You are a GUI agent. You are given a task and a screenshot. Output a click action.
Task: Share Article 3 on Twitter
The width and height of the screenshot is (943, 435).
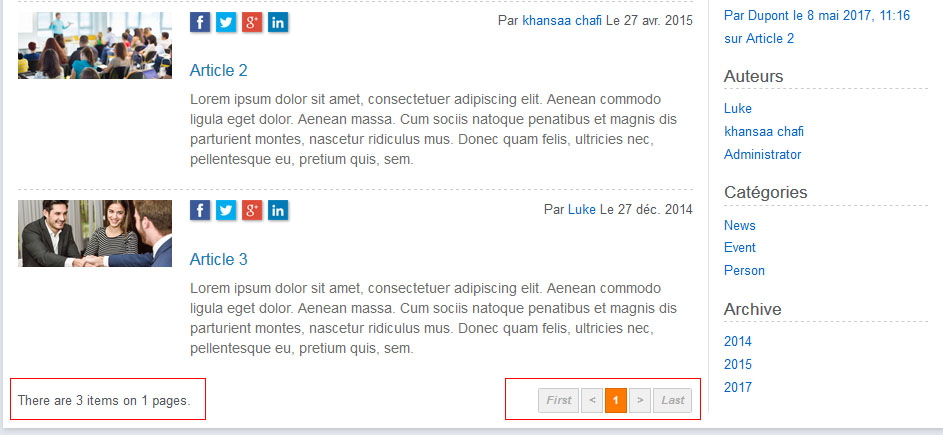pyautogui.click(x=226, y=211)
